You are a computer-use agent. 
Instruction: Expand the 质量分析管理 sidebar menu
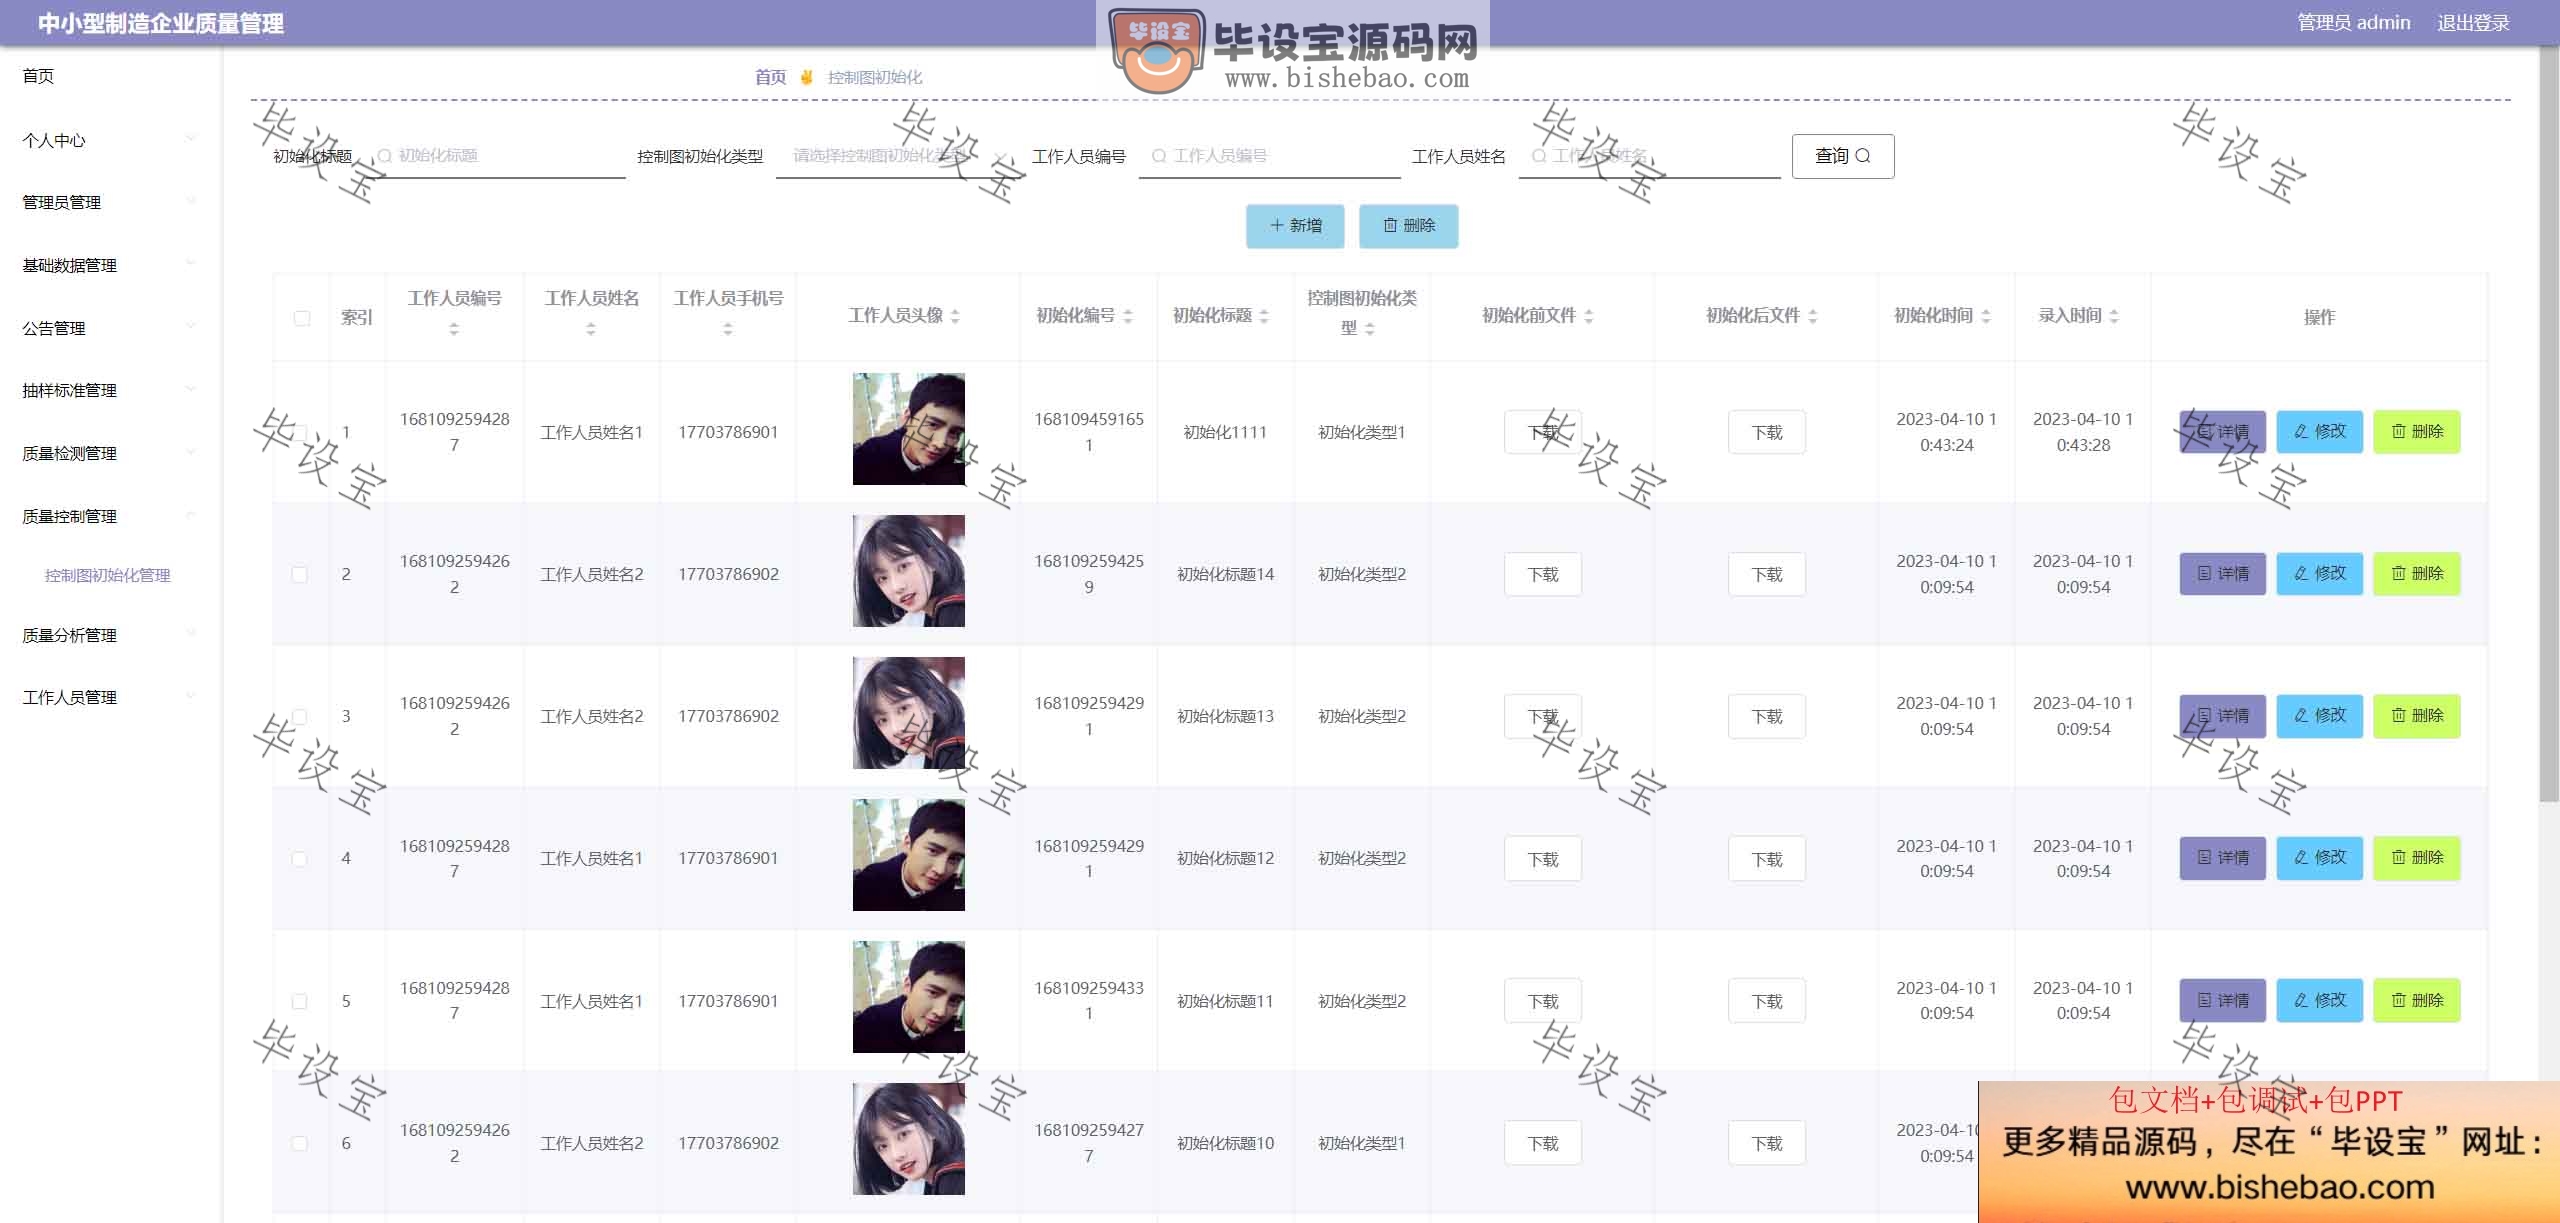tap(108, 635)
